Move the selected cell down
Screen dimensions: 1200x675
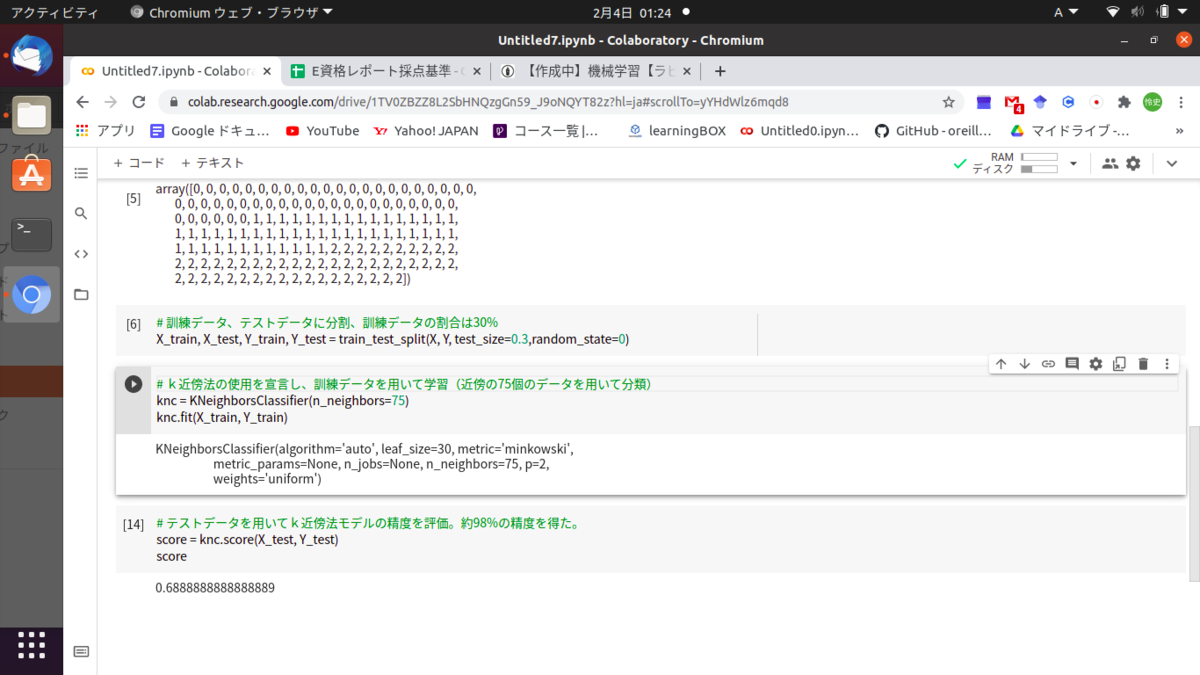coord(1024,364)
